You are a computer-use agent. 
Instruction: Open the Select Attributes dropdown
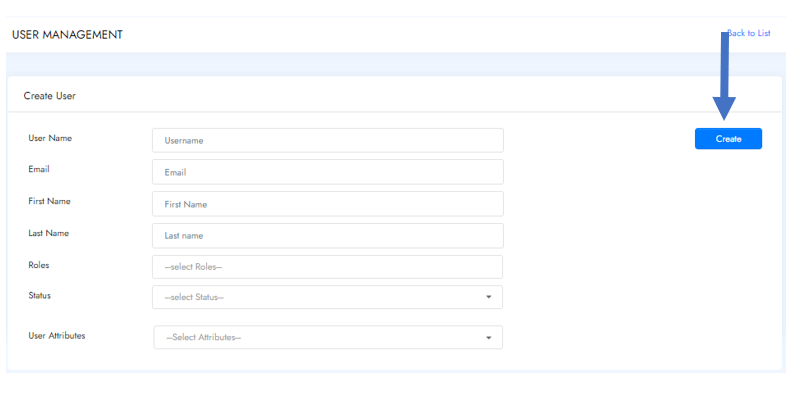click(328, 337)
